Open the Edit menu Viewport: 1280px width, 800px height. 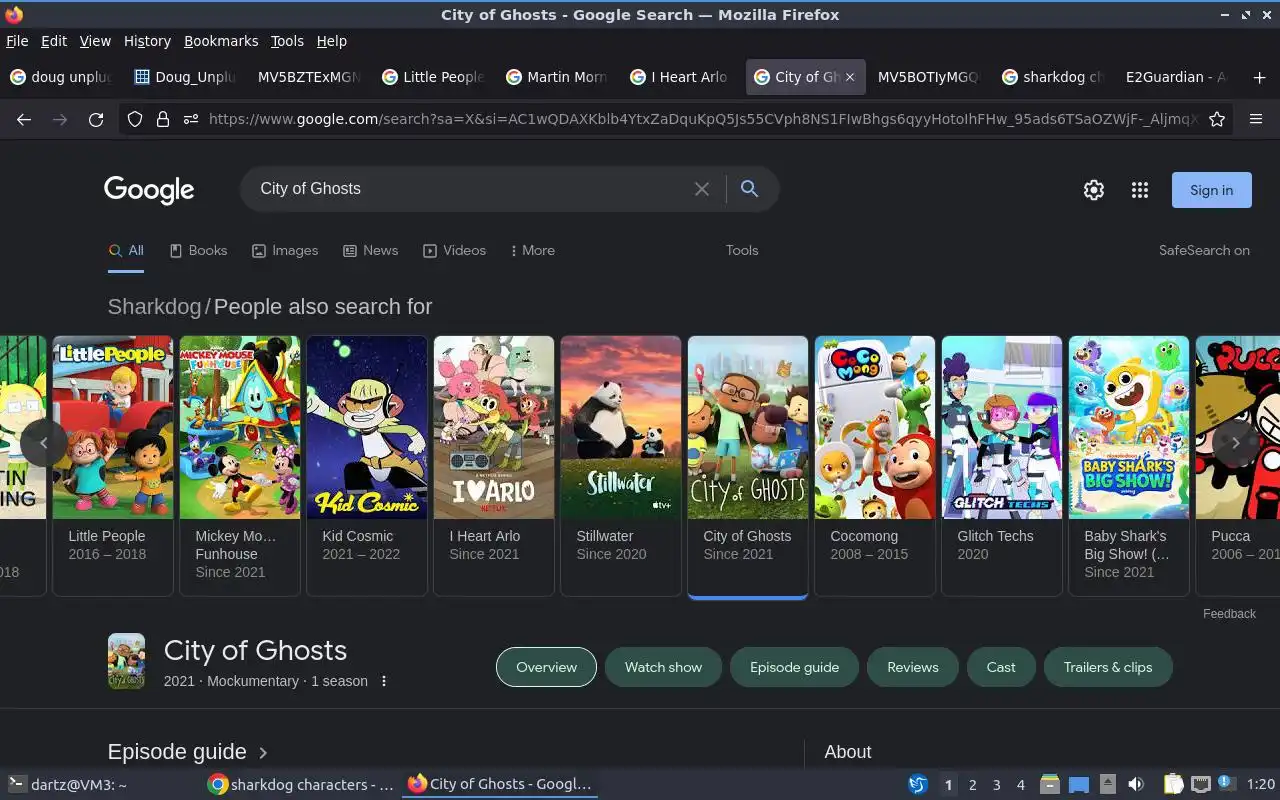(54, 41)
